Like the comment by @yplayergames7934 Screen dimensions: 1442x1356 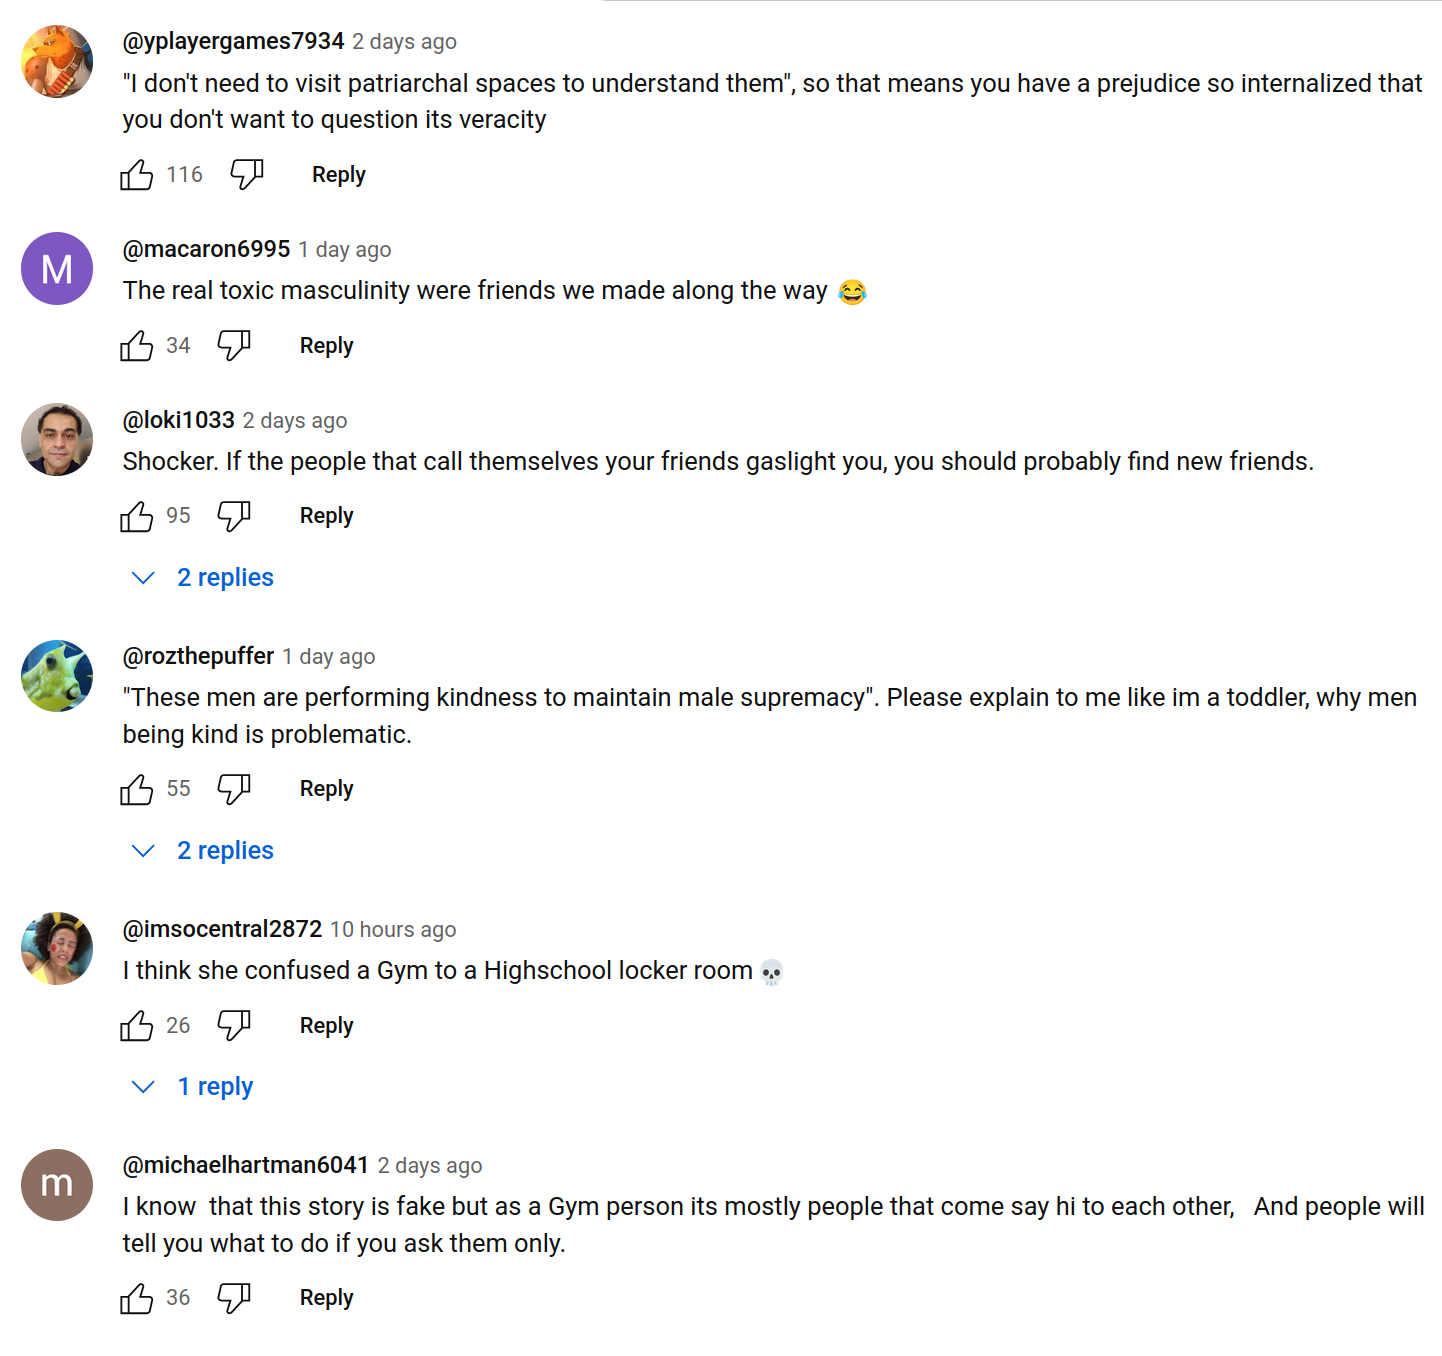pos(137,175)
